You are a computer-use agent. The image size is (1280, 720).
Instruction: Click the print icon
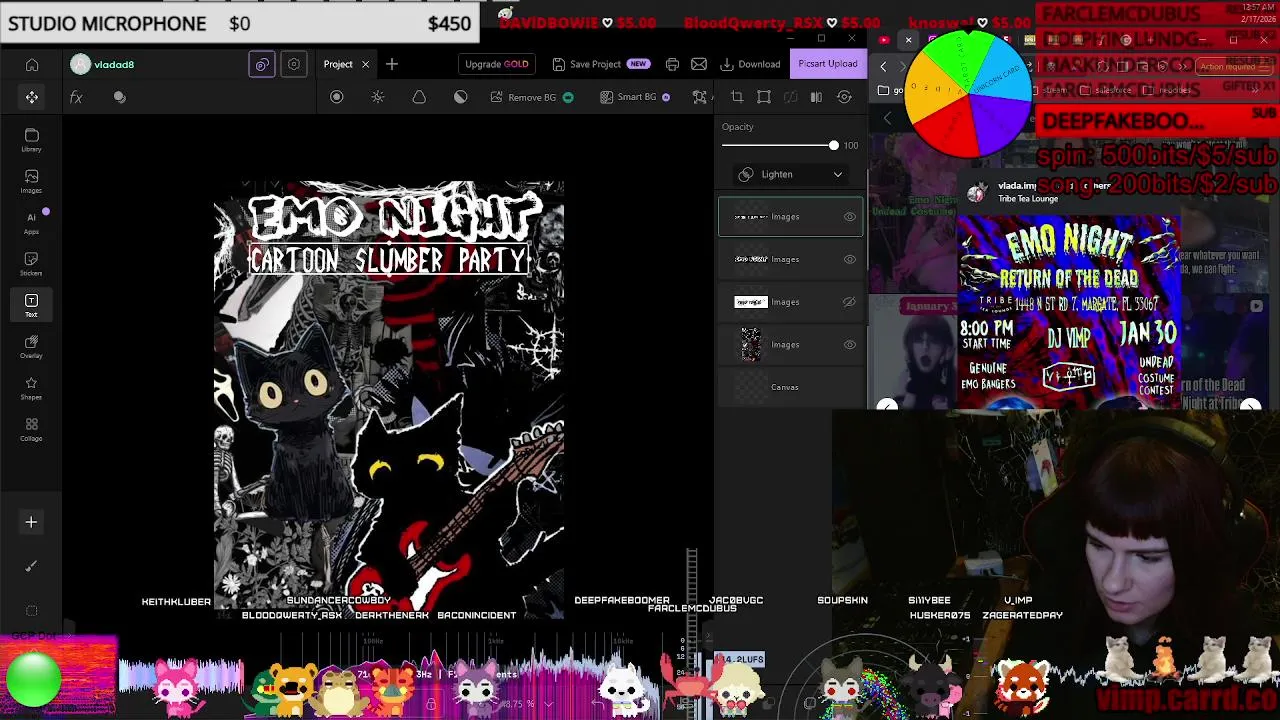pos(672,64)
